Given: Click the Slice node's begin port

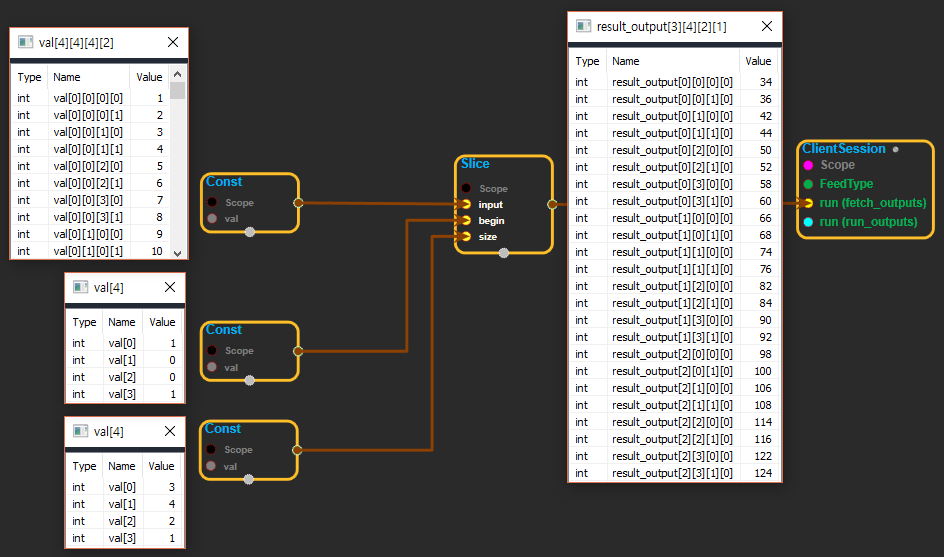Looking at the screenshot, I should pyautogui.click(x=466, y=220).
